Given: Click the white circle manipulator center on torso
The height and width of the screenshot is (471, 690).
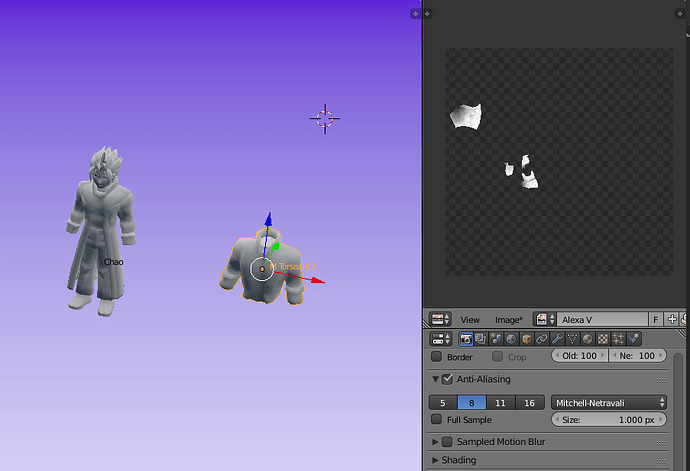Looking at the screenshot, I should pyautogui.click(x=262, y=269).
